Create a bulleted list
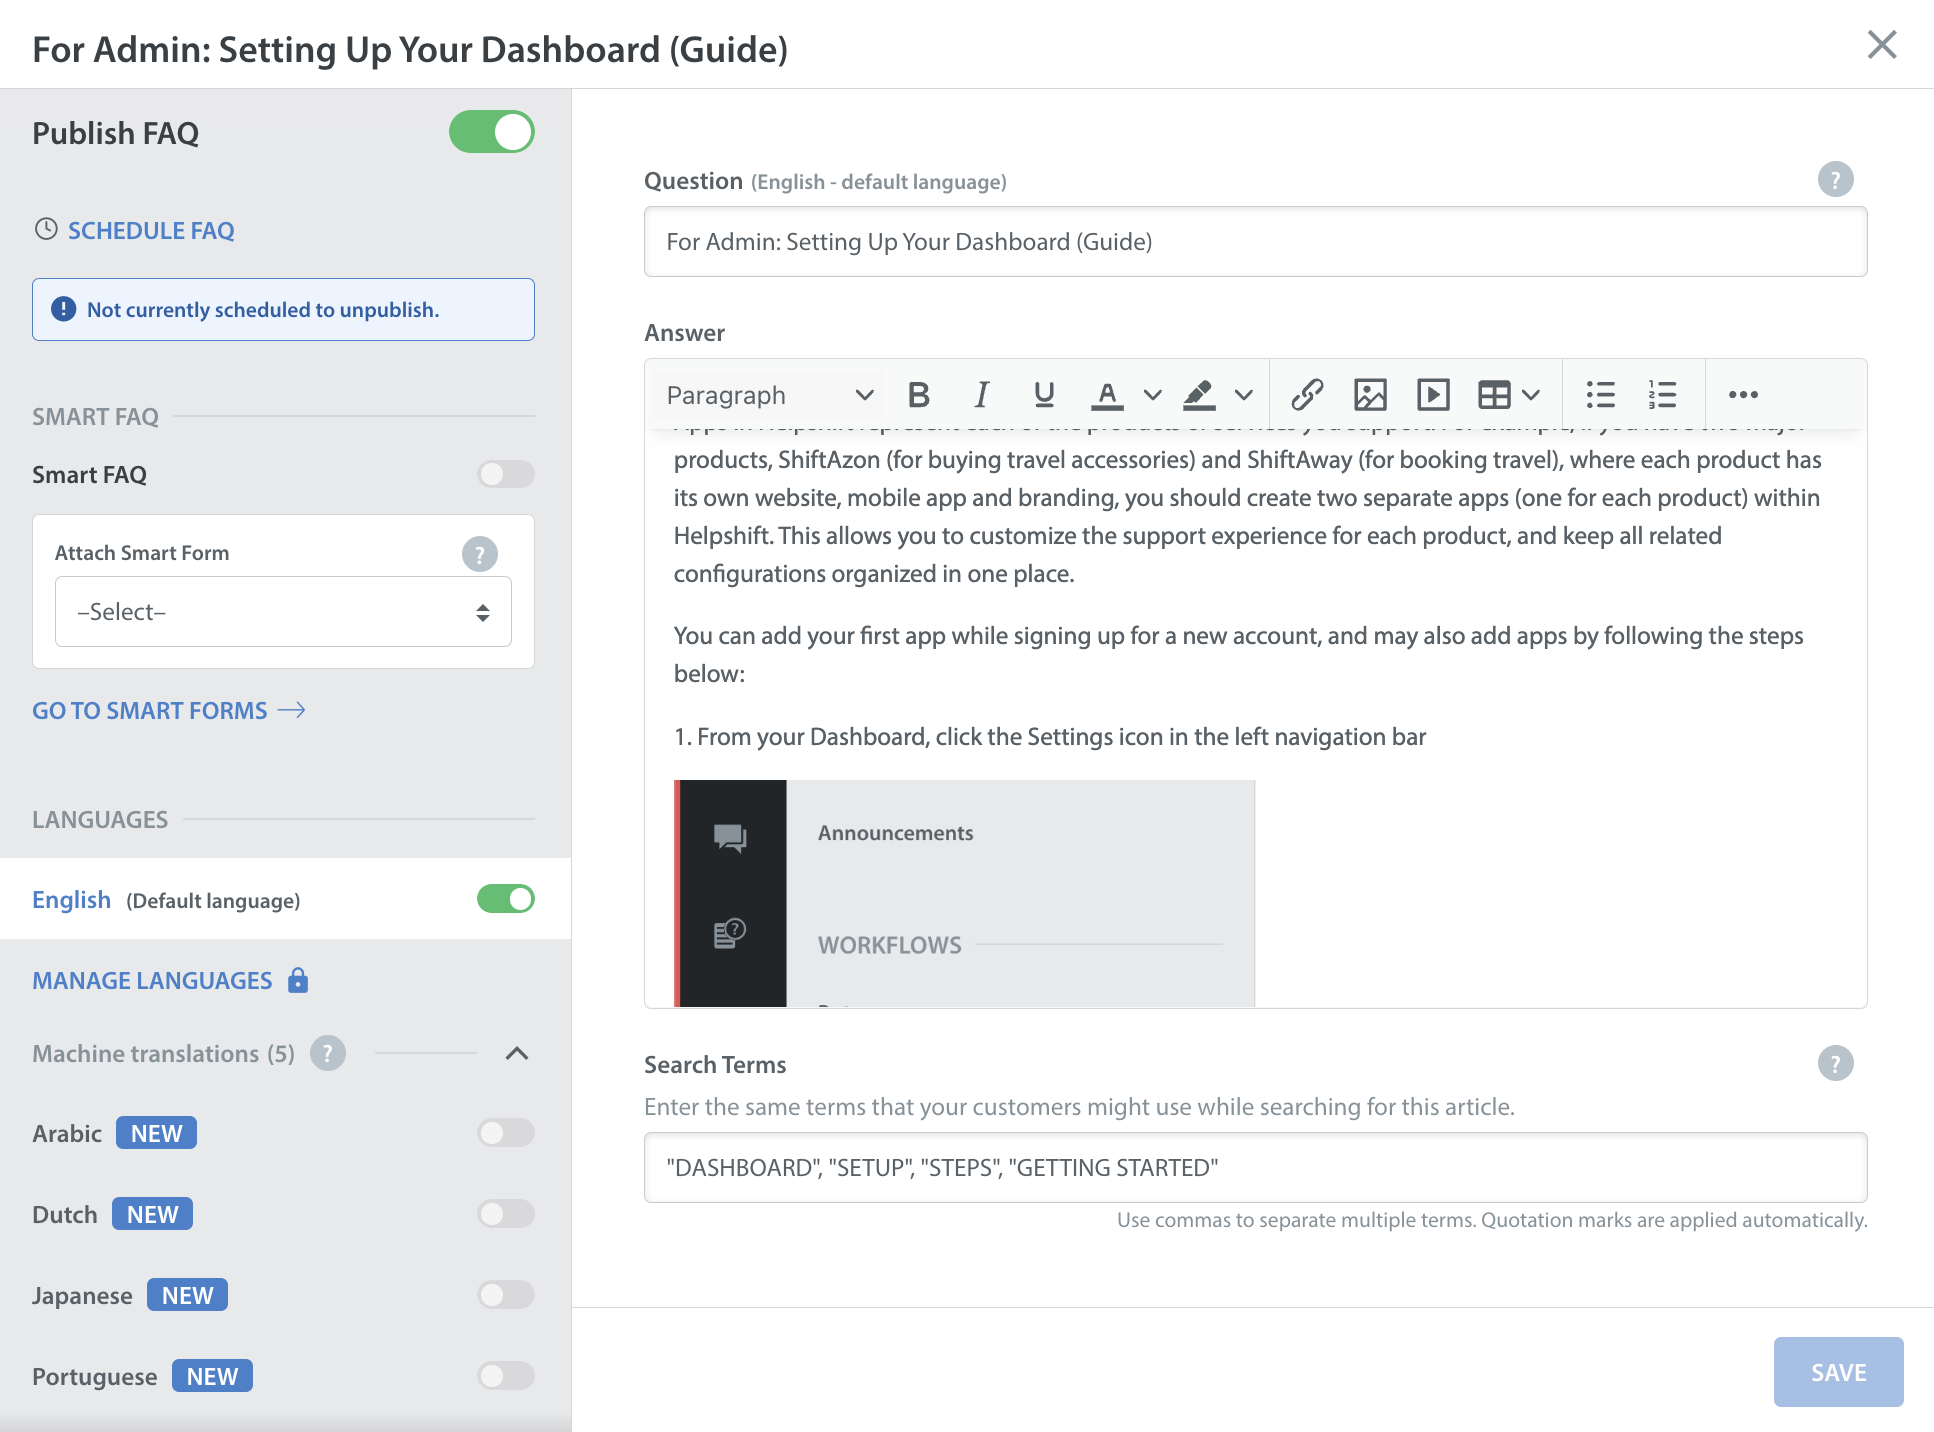 (x=1600, y=395)
